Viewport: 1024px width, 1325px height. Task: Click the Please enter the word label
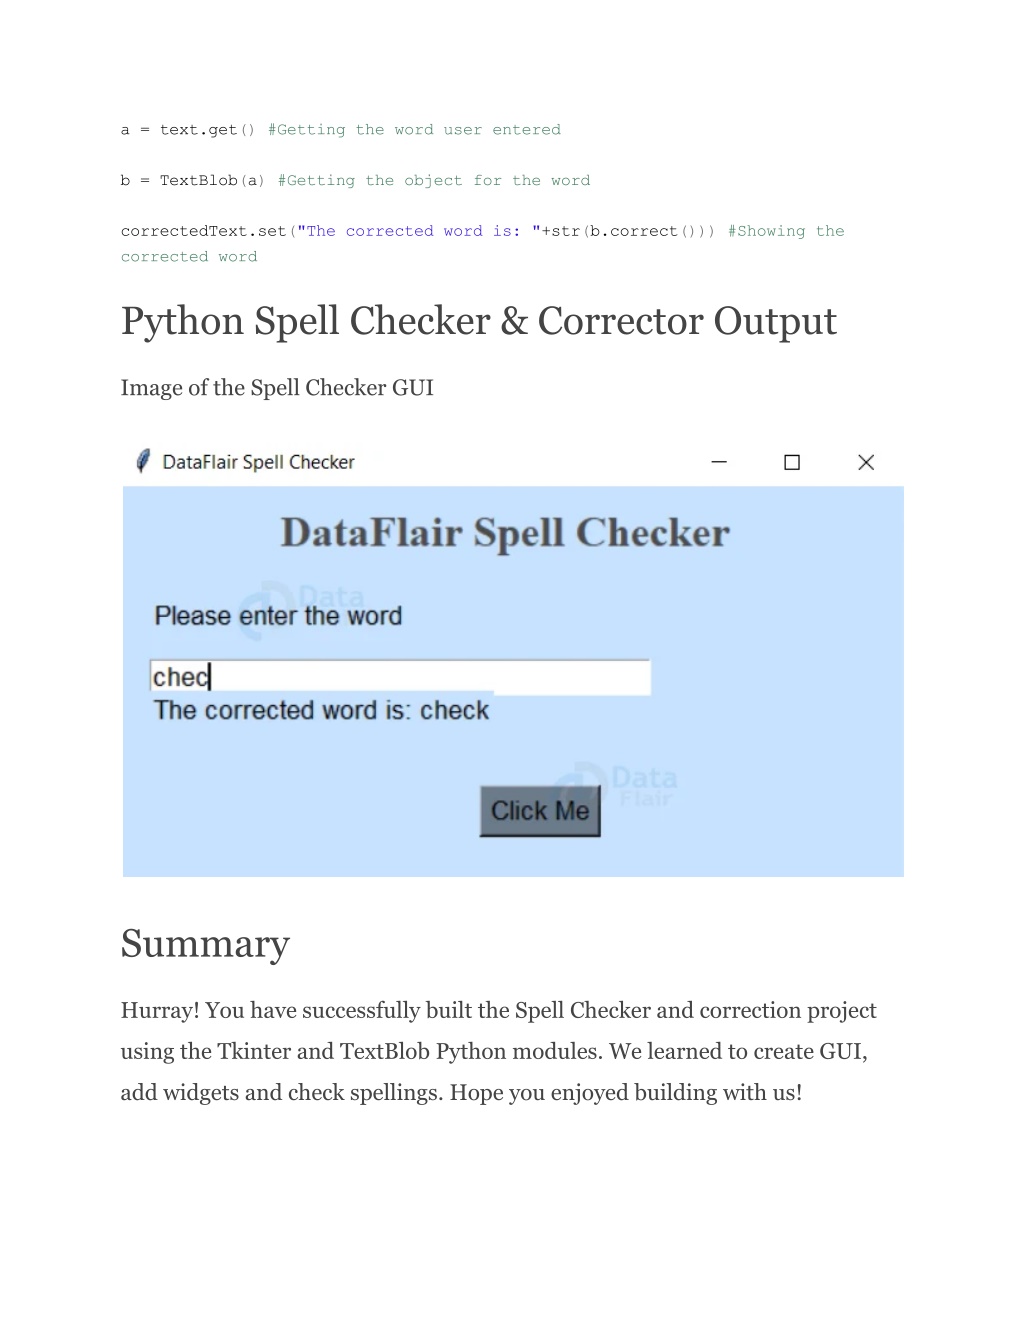(x=278, y=616)
